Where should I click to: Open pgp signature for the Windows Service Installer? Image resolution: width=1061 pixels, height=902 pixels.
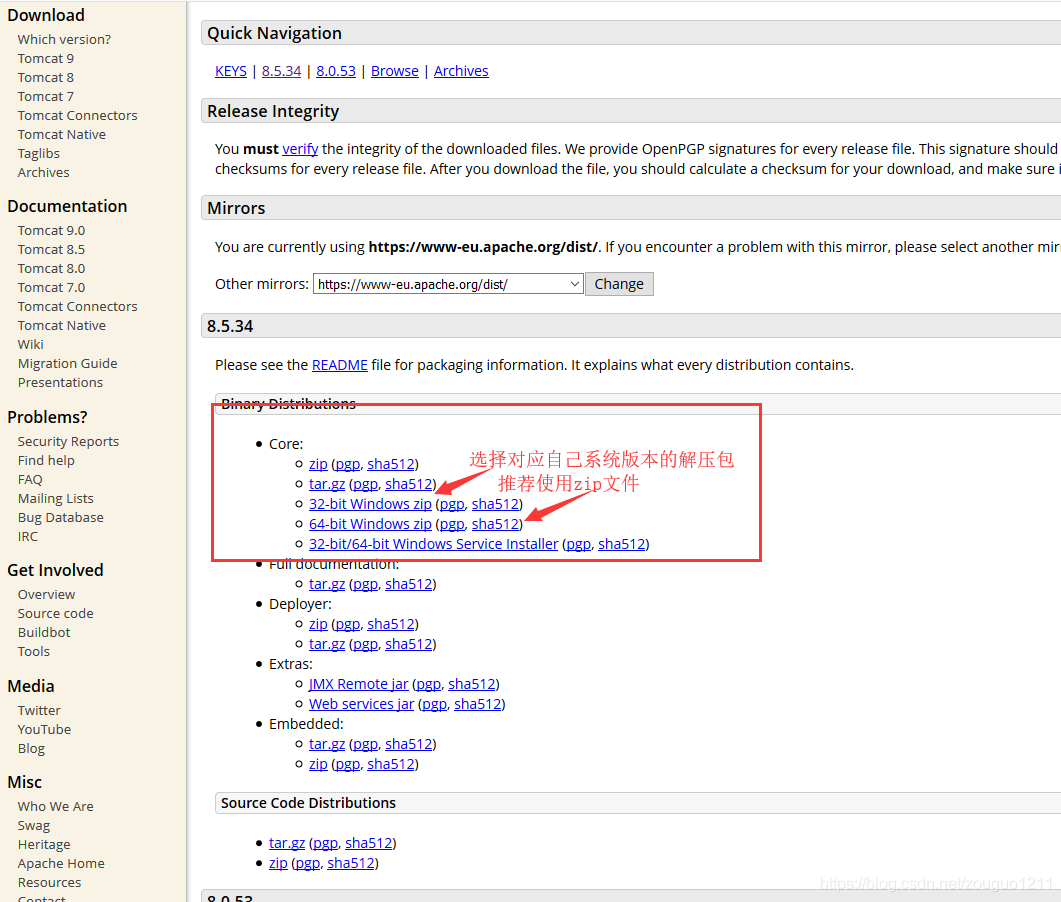(x=579, y=544)
